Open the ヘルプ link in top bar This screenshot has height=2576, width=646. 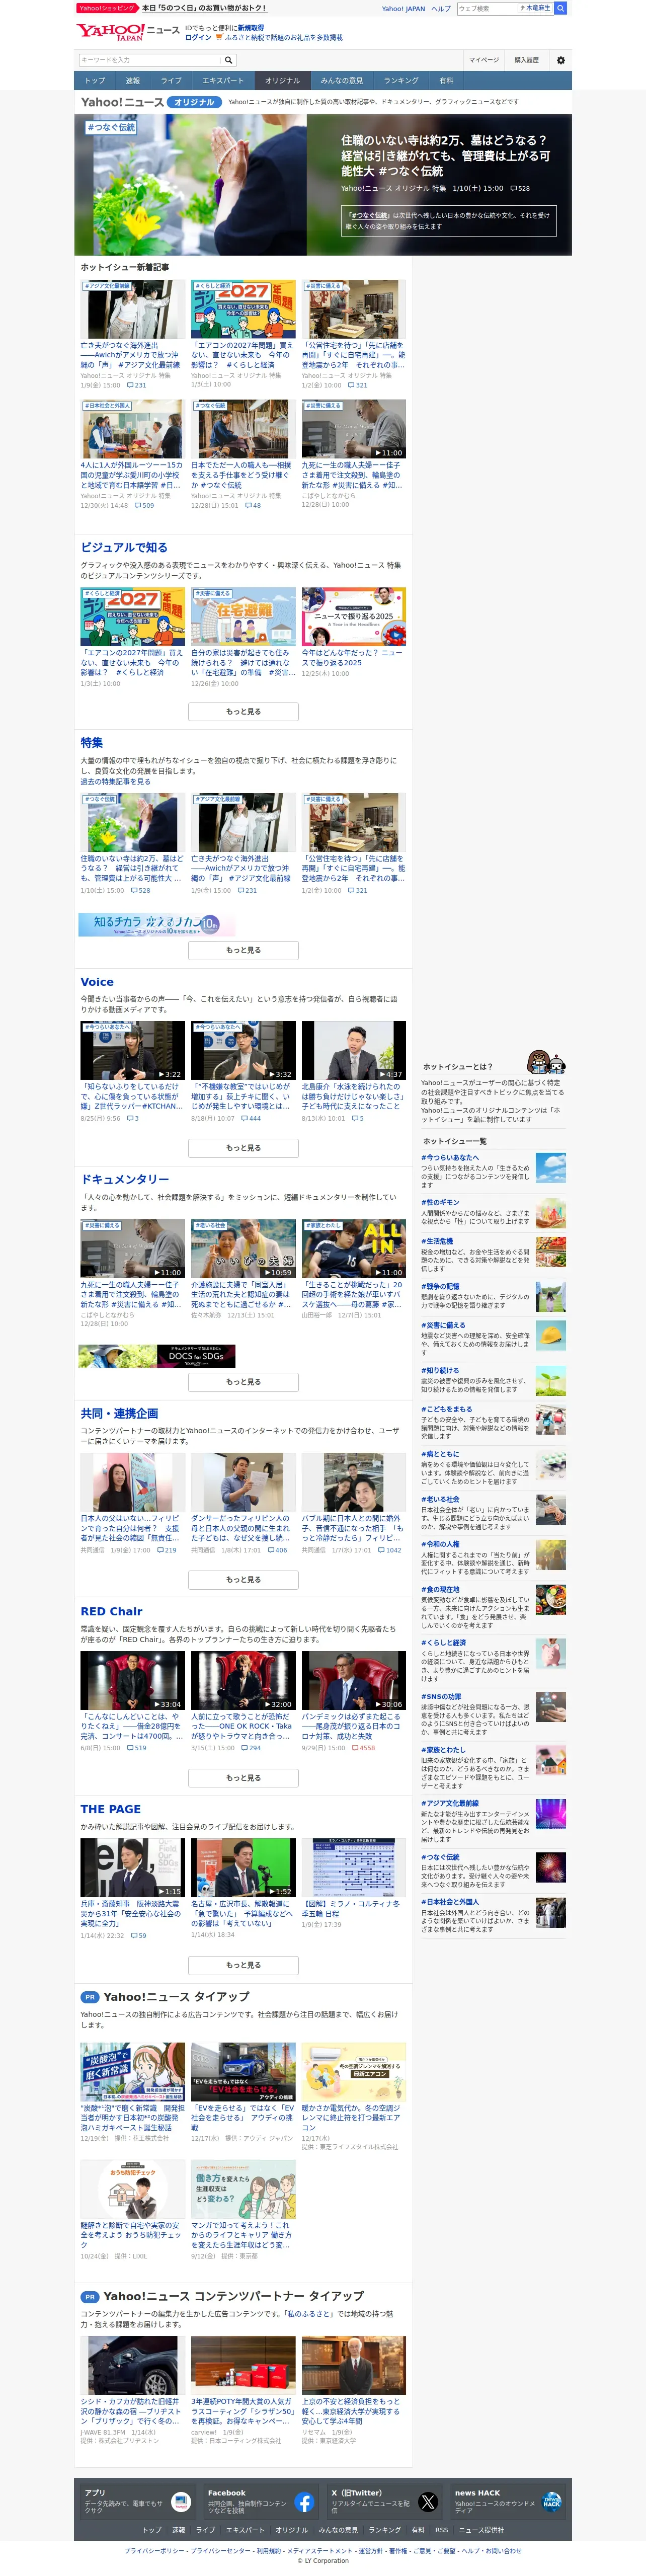(440, 8)
